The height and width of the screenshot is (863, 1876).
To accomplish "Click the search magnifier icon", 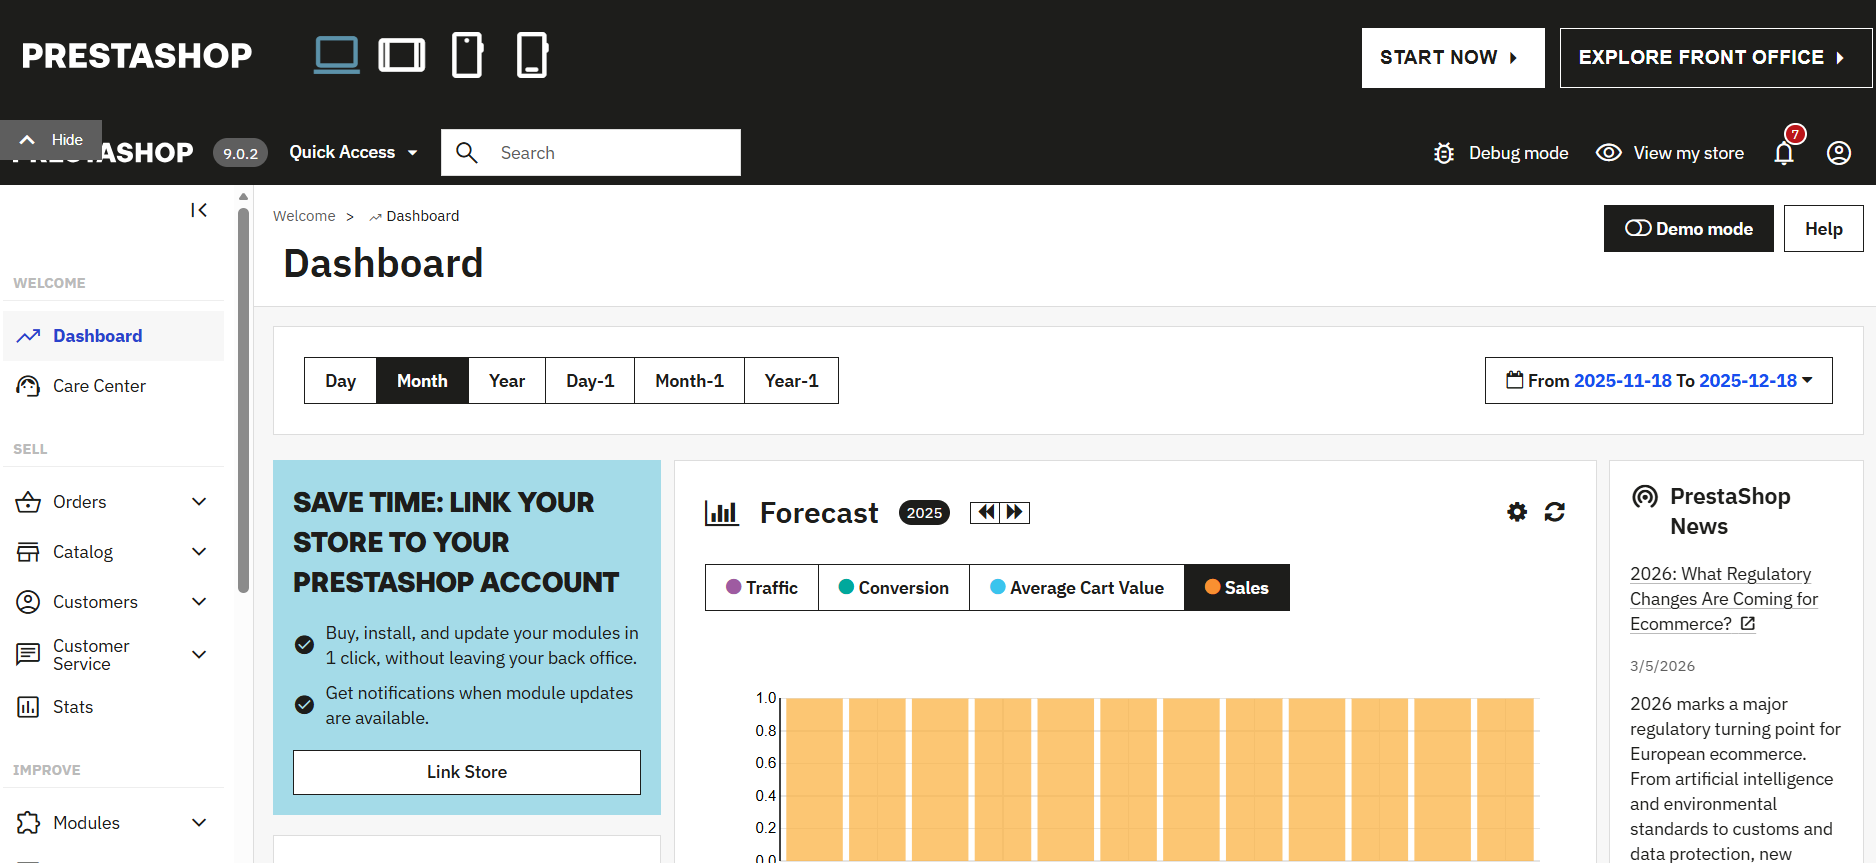I will 466,152.
